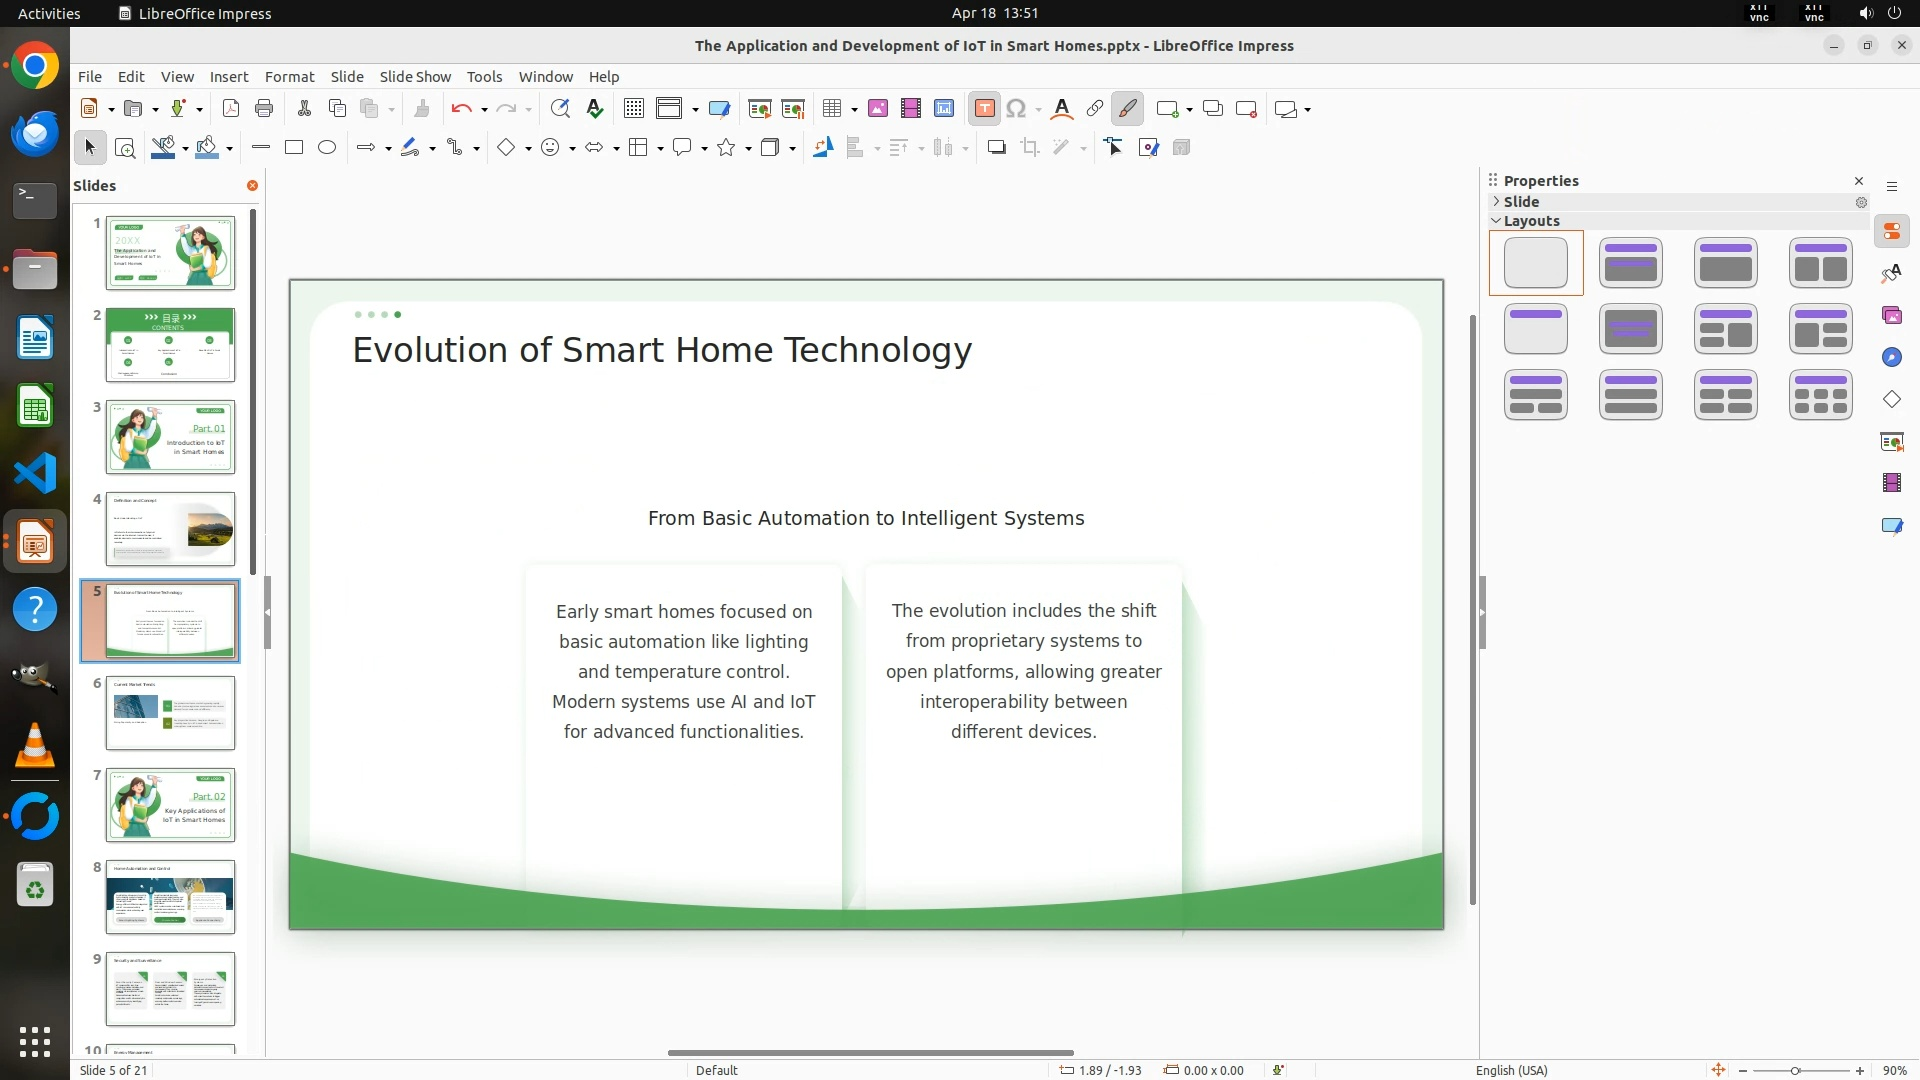Click the zoom slider handle
The width and height of the screenshot is (1920, 1080).
[x=1795, y=1071]
